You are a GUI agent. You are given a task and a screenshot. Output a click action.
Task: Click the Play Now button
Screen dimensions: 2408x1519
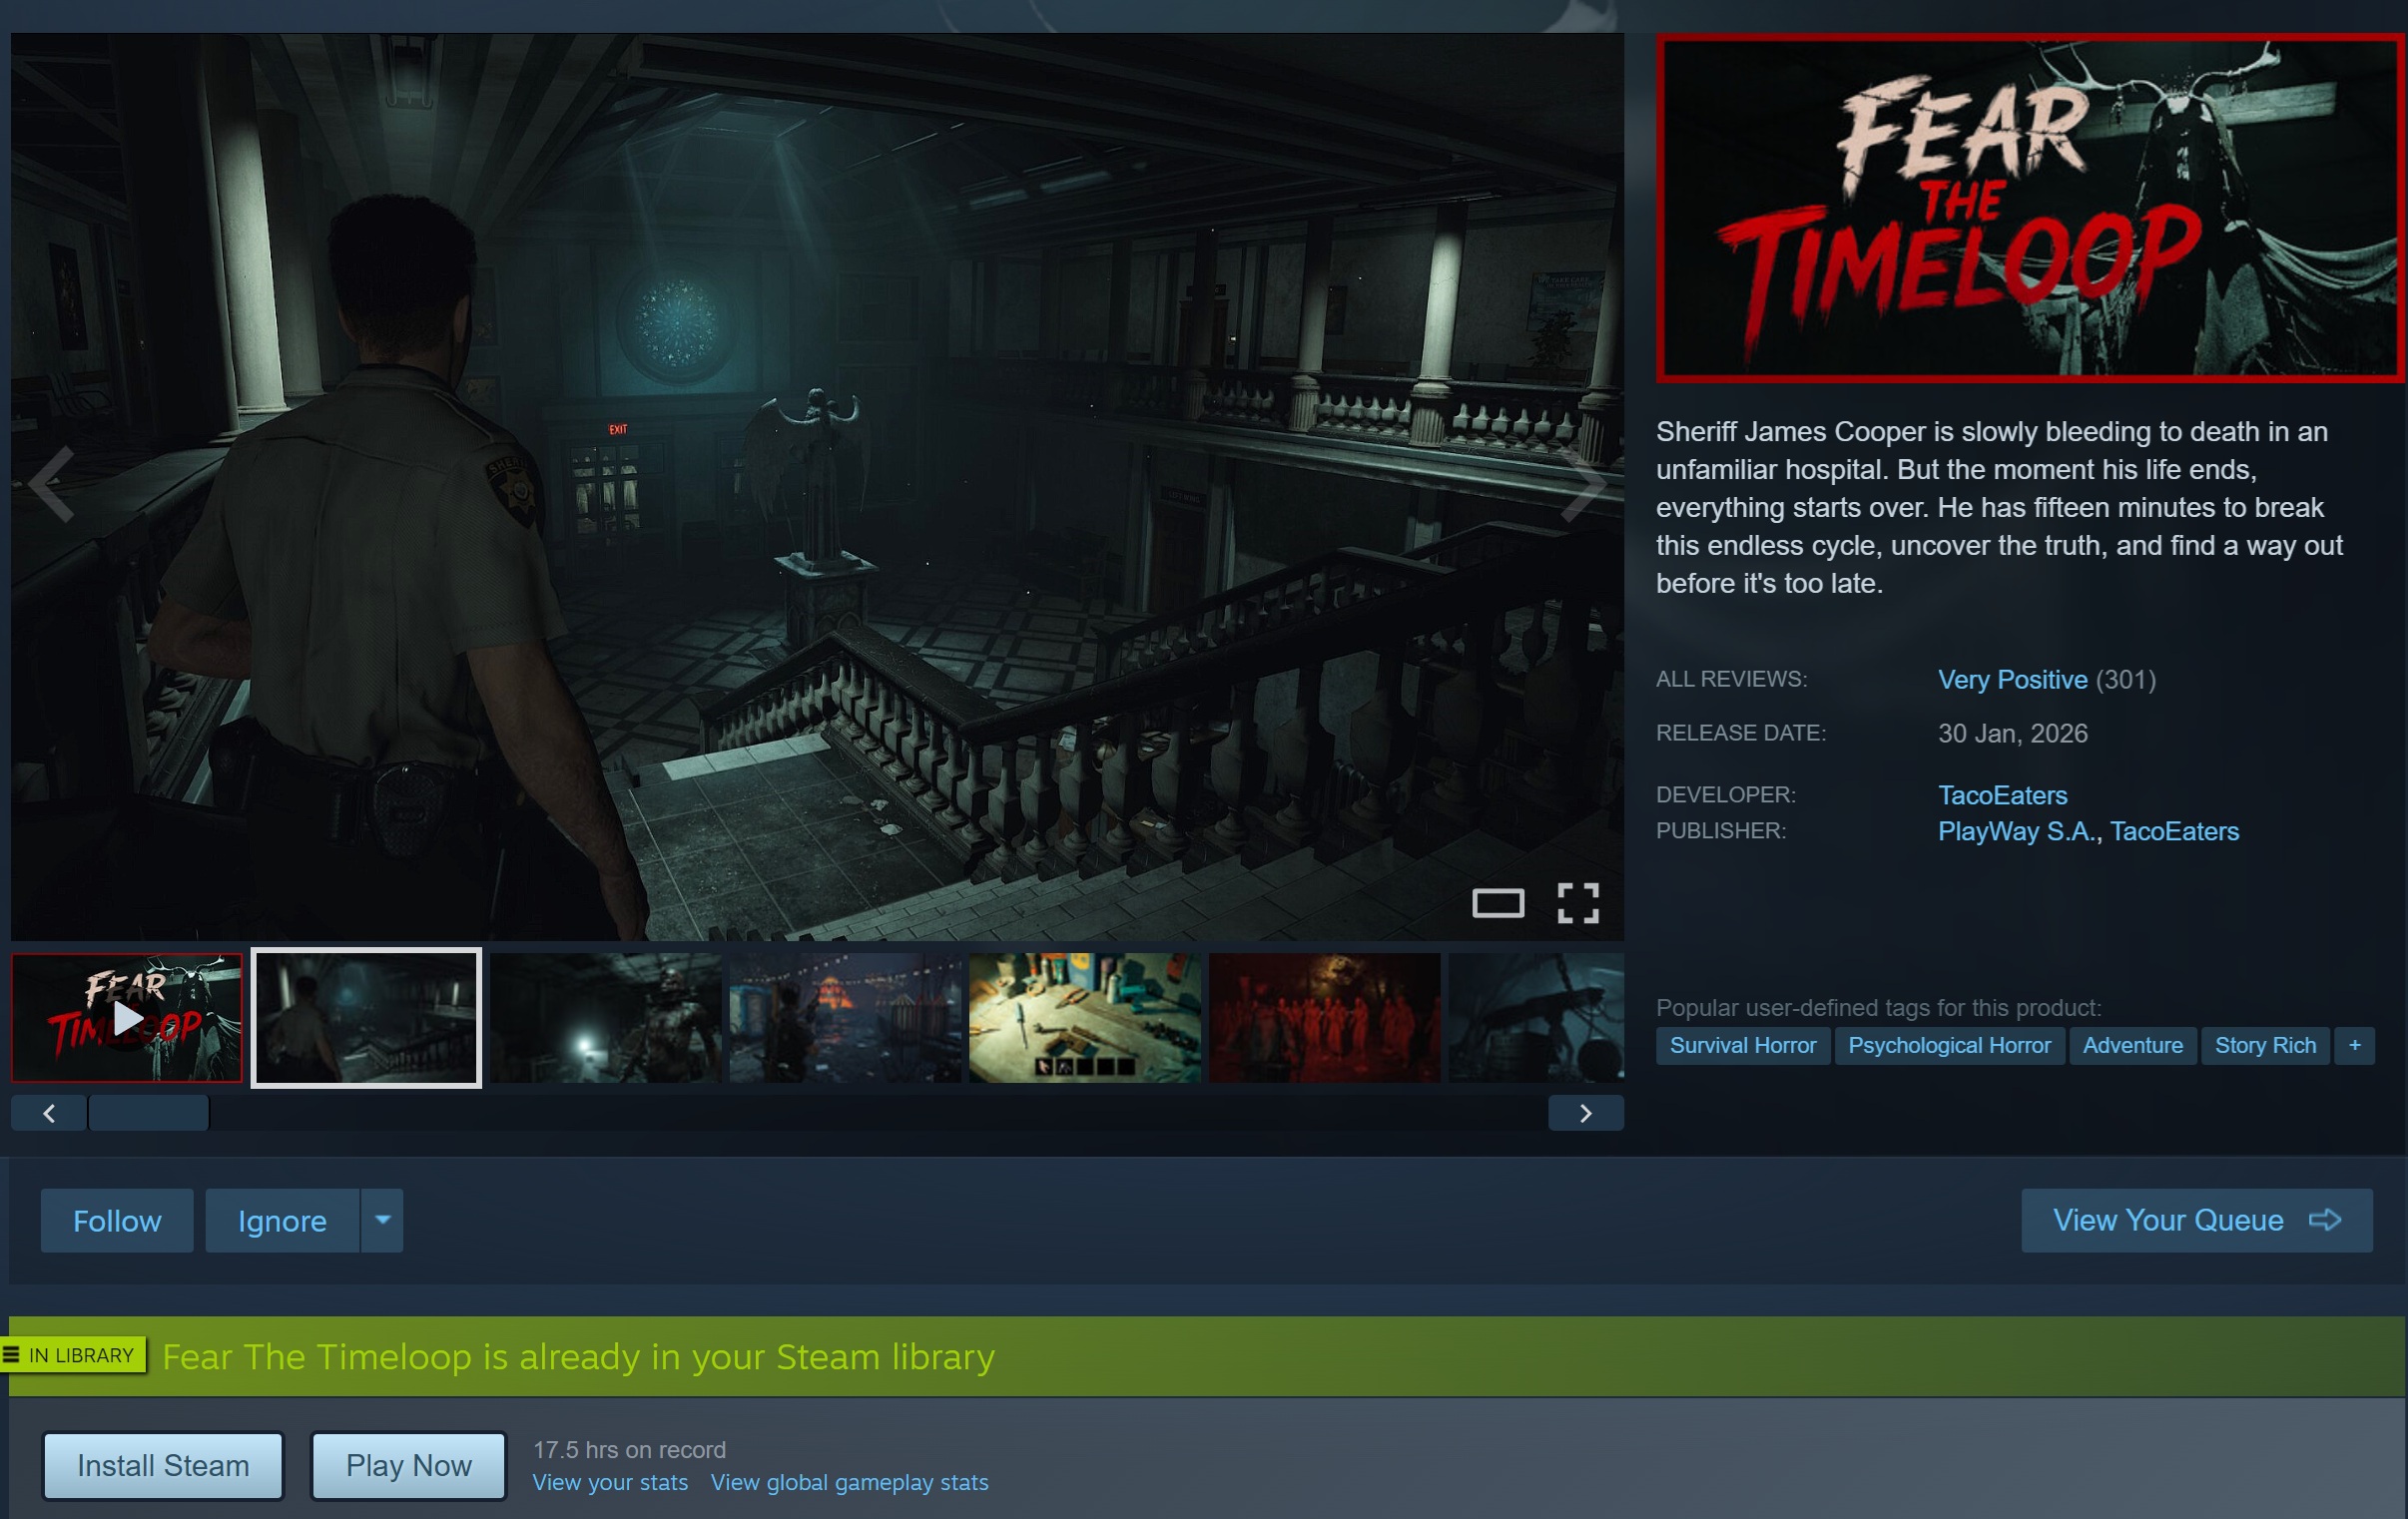408,1465
